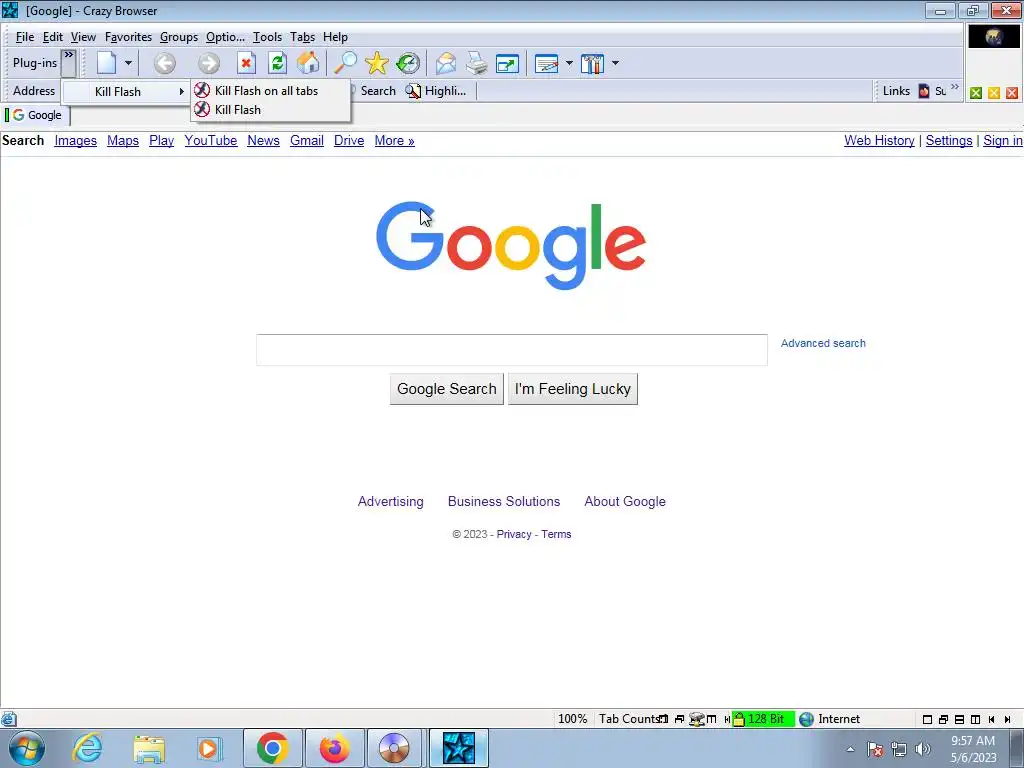Open the Help menu
The height and width of the screenshot is (768, 1024).
335,37
